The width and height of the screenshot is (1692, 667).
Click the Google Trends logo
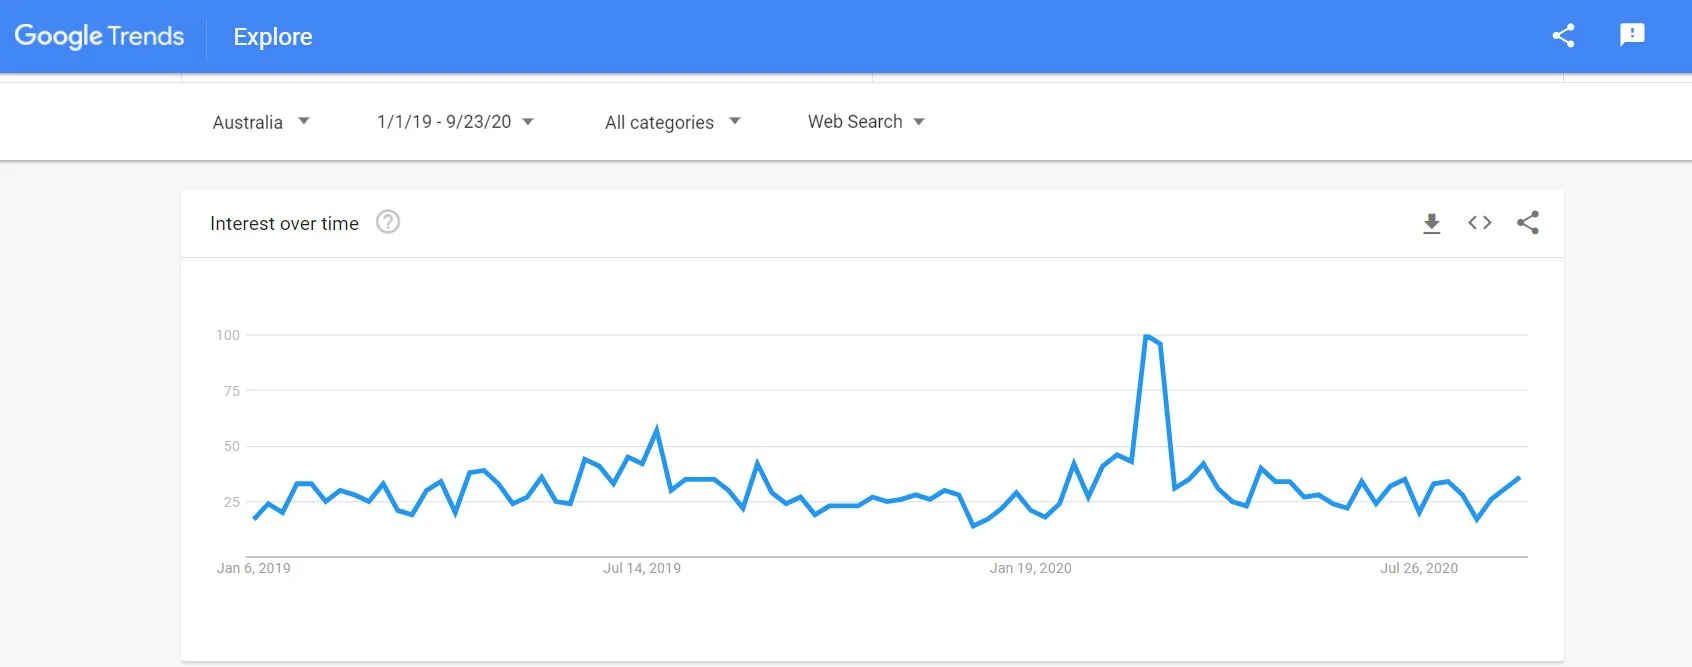click(x=98, y=35)
